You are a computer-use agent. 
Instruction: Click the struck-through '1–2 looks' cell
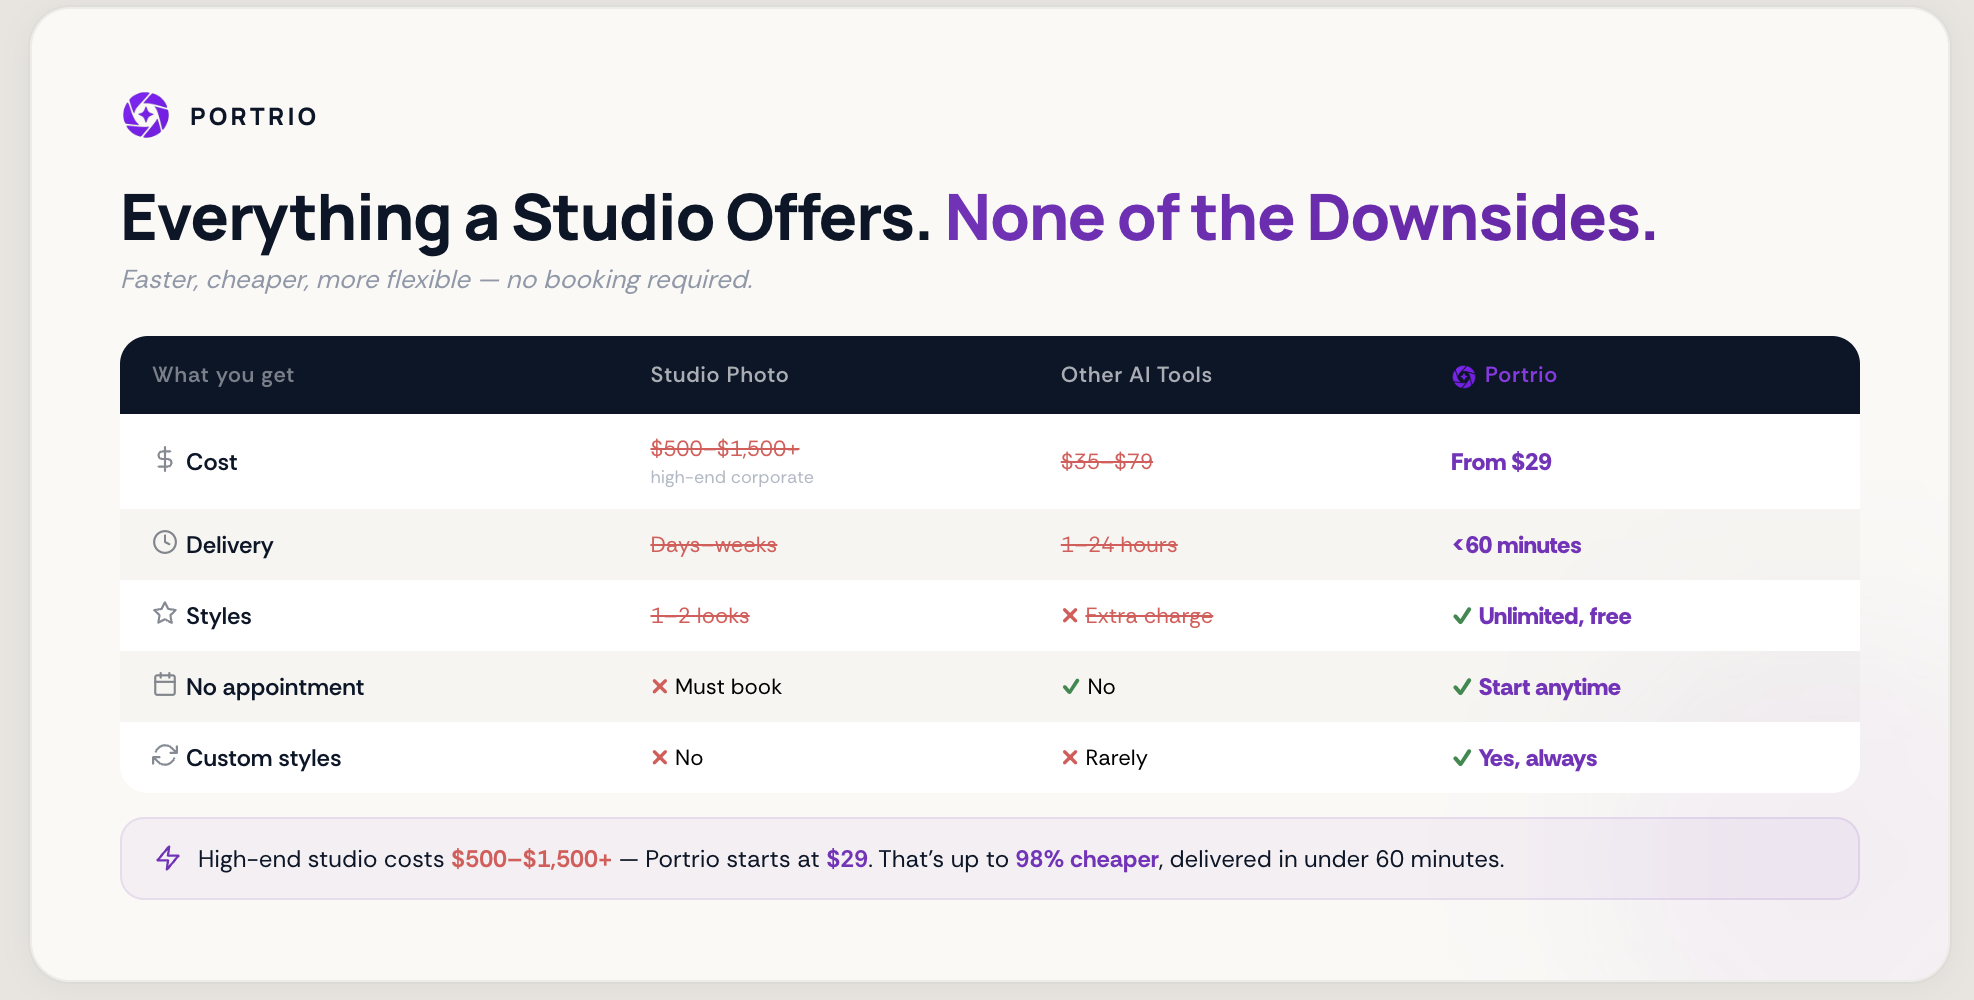[x=700, y=616]
